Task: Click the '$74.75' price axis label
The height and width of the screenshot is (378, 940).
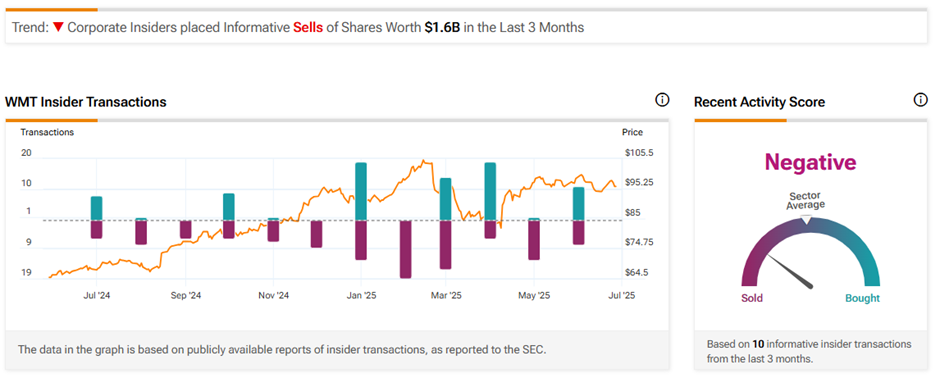Action: coord(638,243)
